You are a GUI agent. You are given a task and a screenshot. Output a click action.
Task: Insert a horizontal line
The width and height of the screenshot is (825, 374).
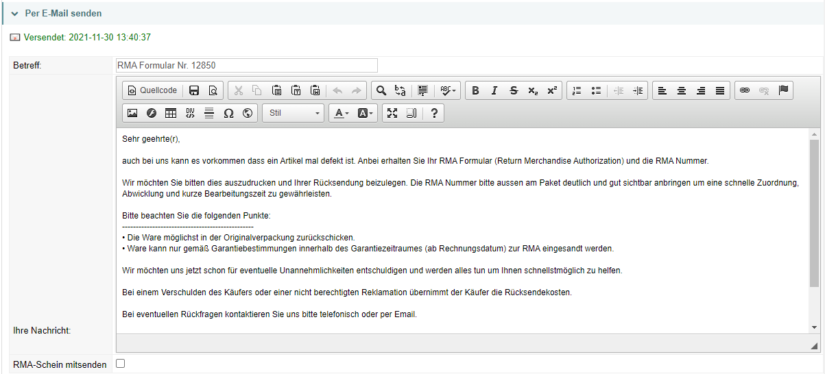(x=209, y=113)
